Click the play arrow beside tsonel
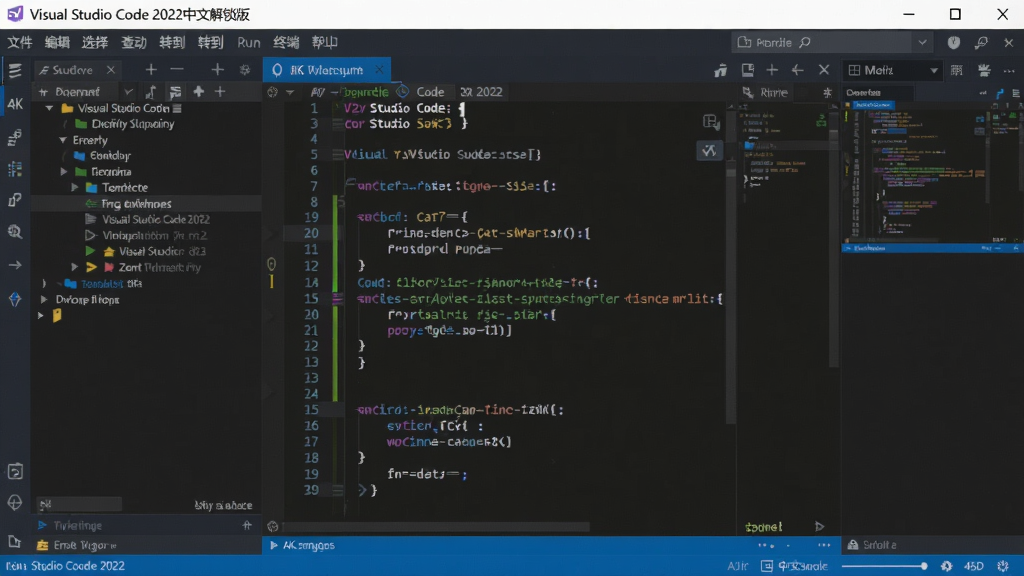This screenshot has height=576, width=1024. [819, 526]
